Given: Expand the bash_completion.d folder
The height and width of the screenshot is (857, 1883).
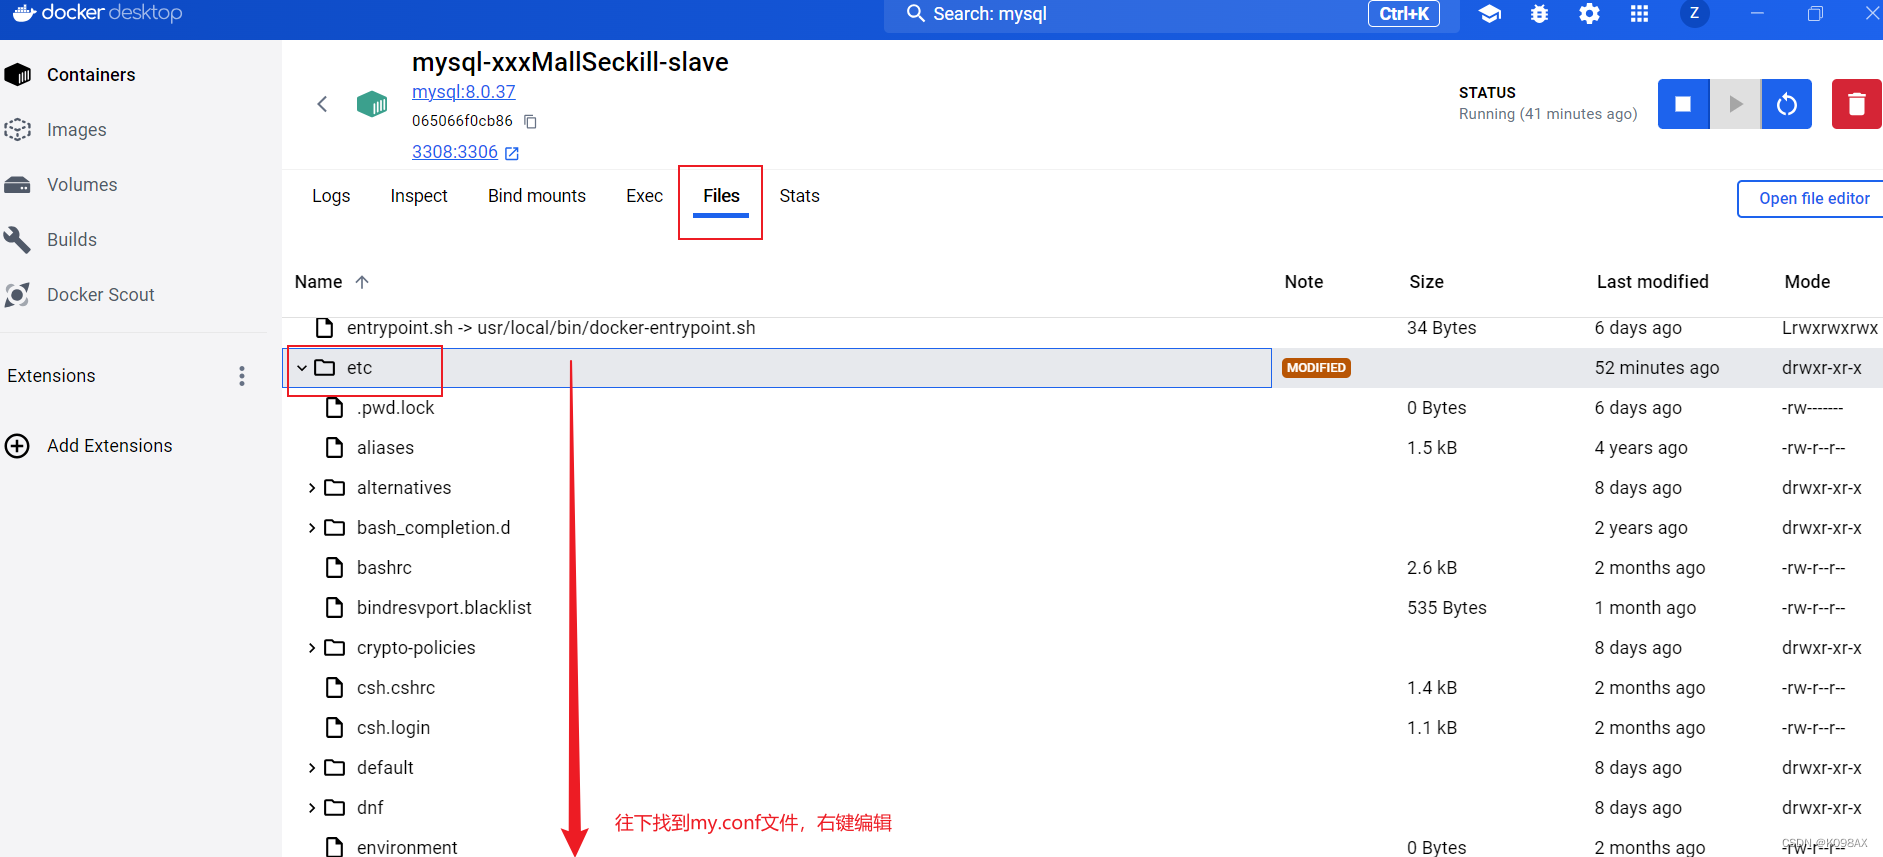Looking at the screenshot, I should tap(312, 528).
